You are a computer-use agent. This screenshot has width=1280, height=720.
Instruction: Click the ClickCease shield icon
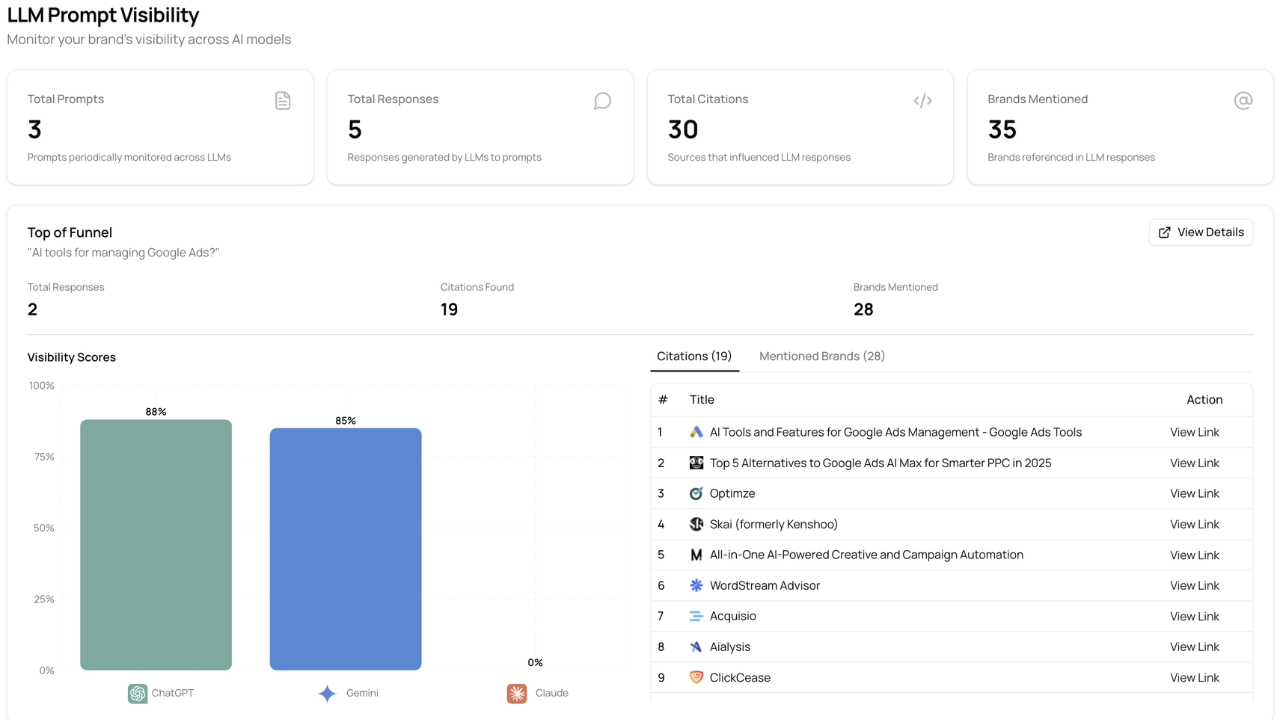pos(696,678)
